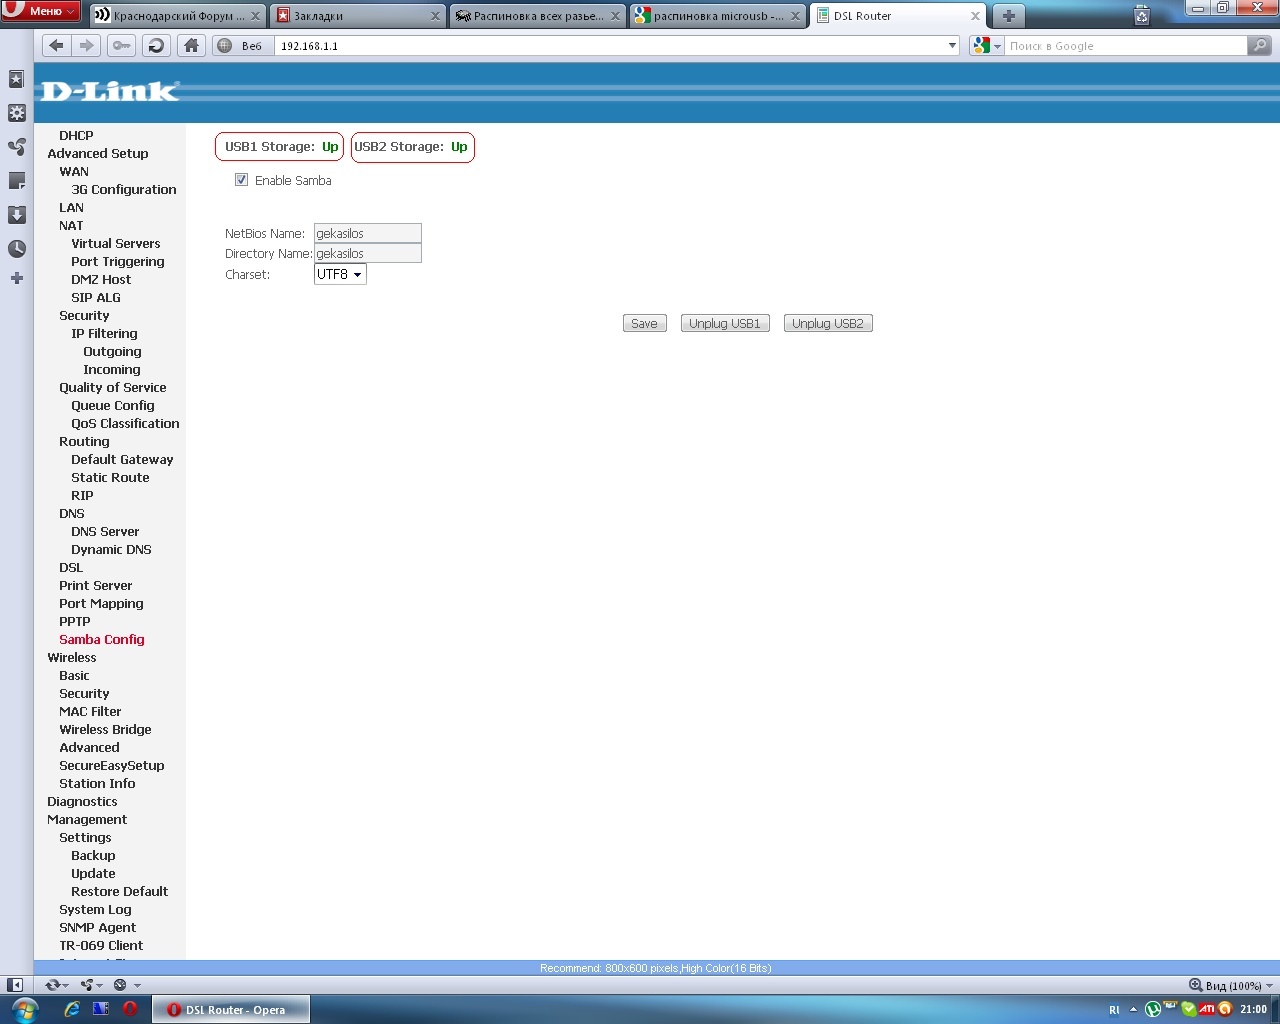Image resolution: width=1280 pixels, height=1024 pixels.
Task: Open the Bookmarks star panel in sidebar
Action: pos(17,79)
